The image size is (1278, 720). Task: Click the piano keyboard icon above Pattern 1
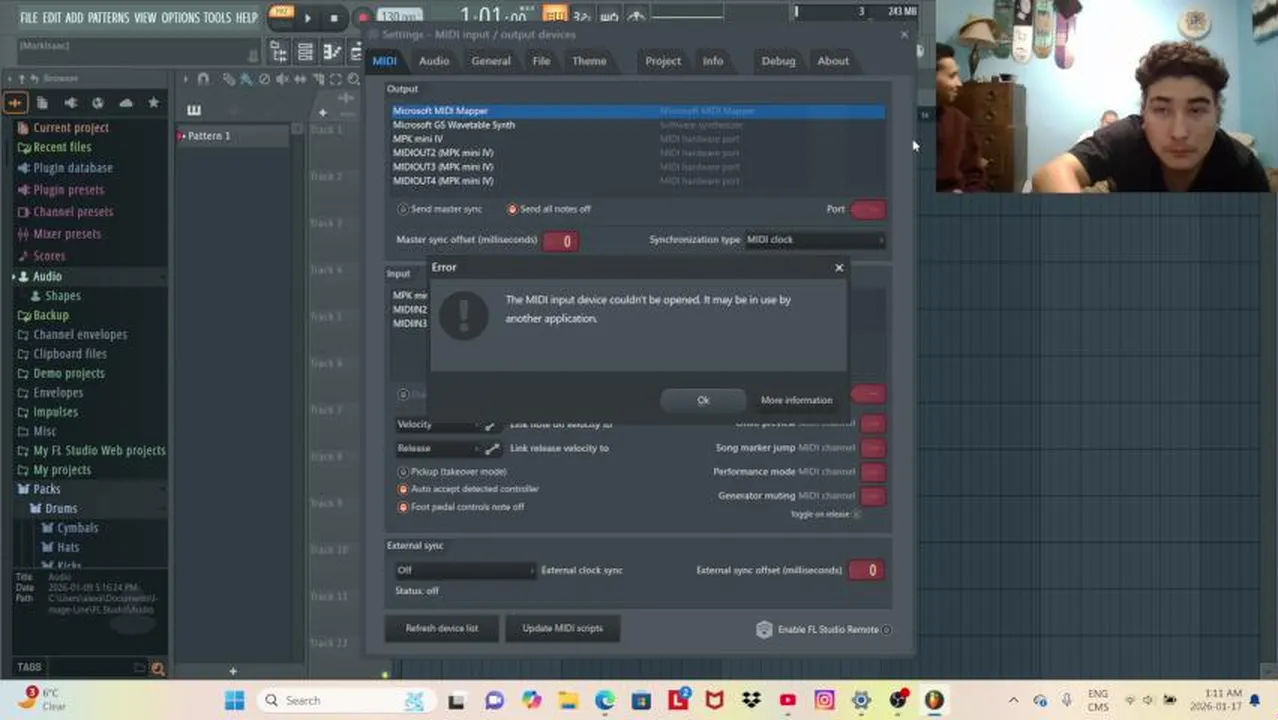point(194,110)
